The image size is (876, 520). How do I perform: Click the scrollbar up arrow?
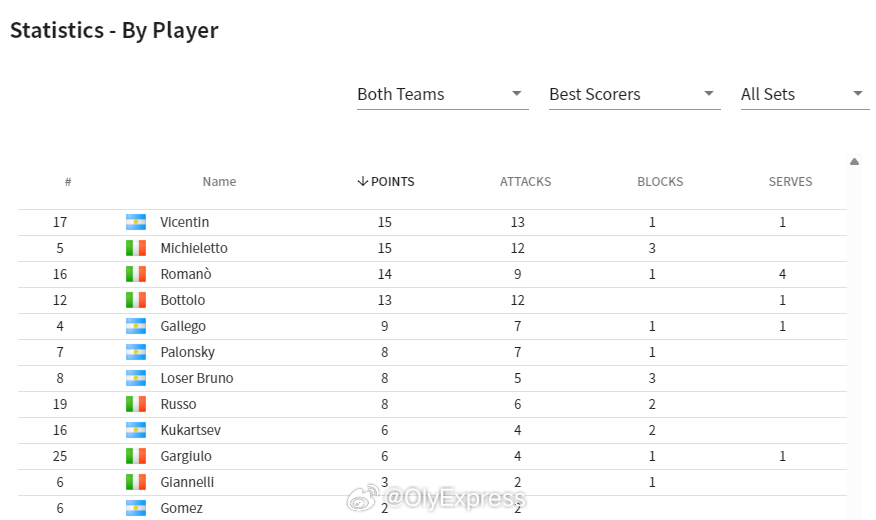(854, 161)
